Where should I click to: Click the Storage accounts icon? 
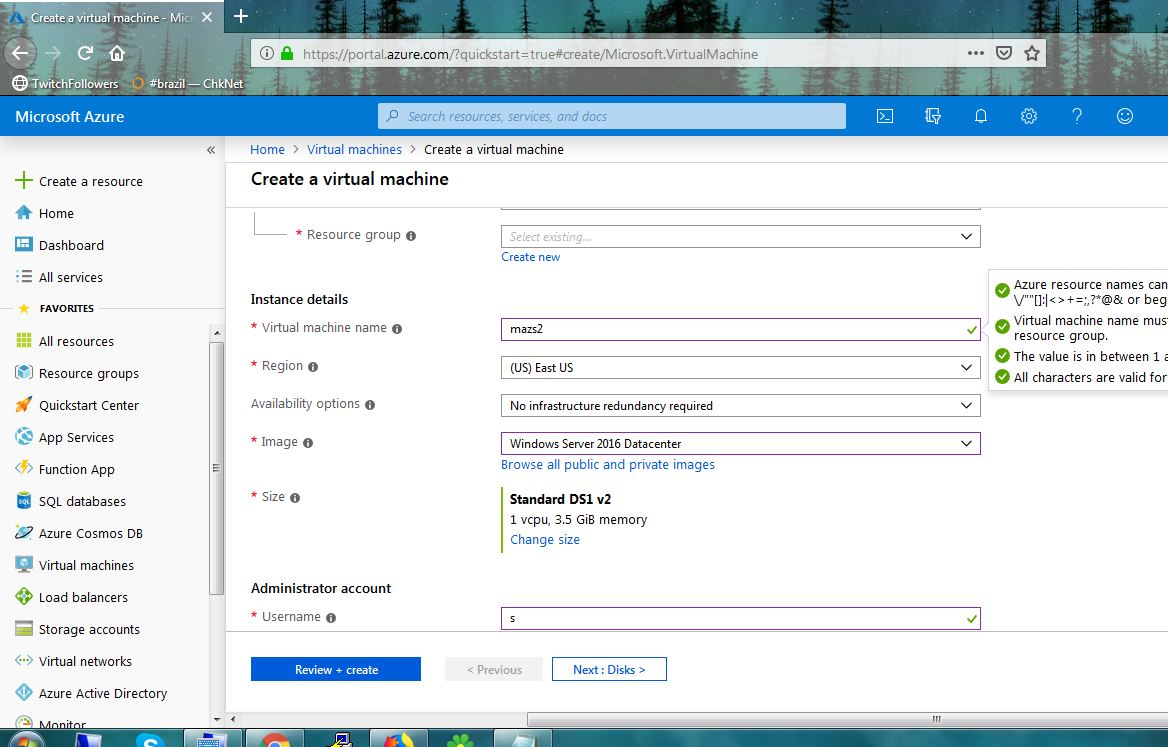click(24, 629)
